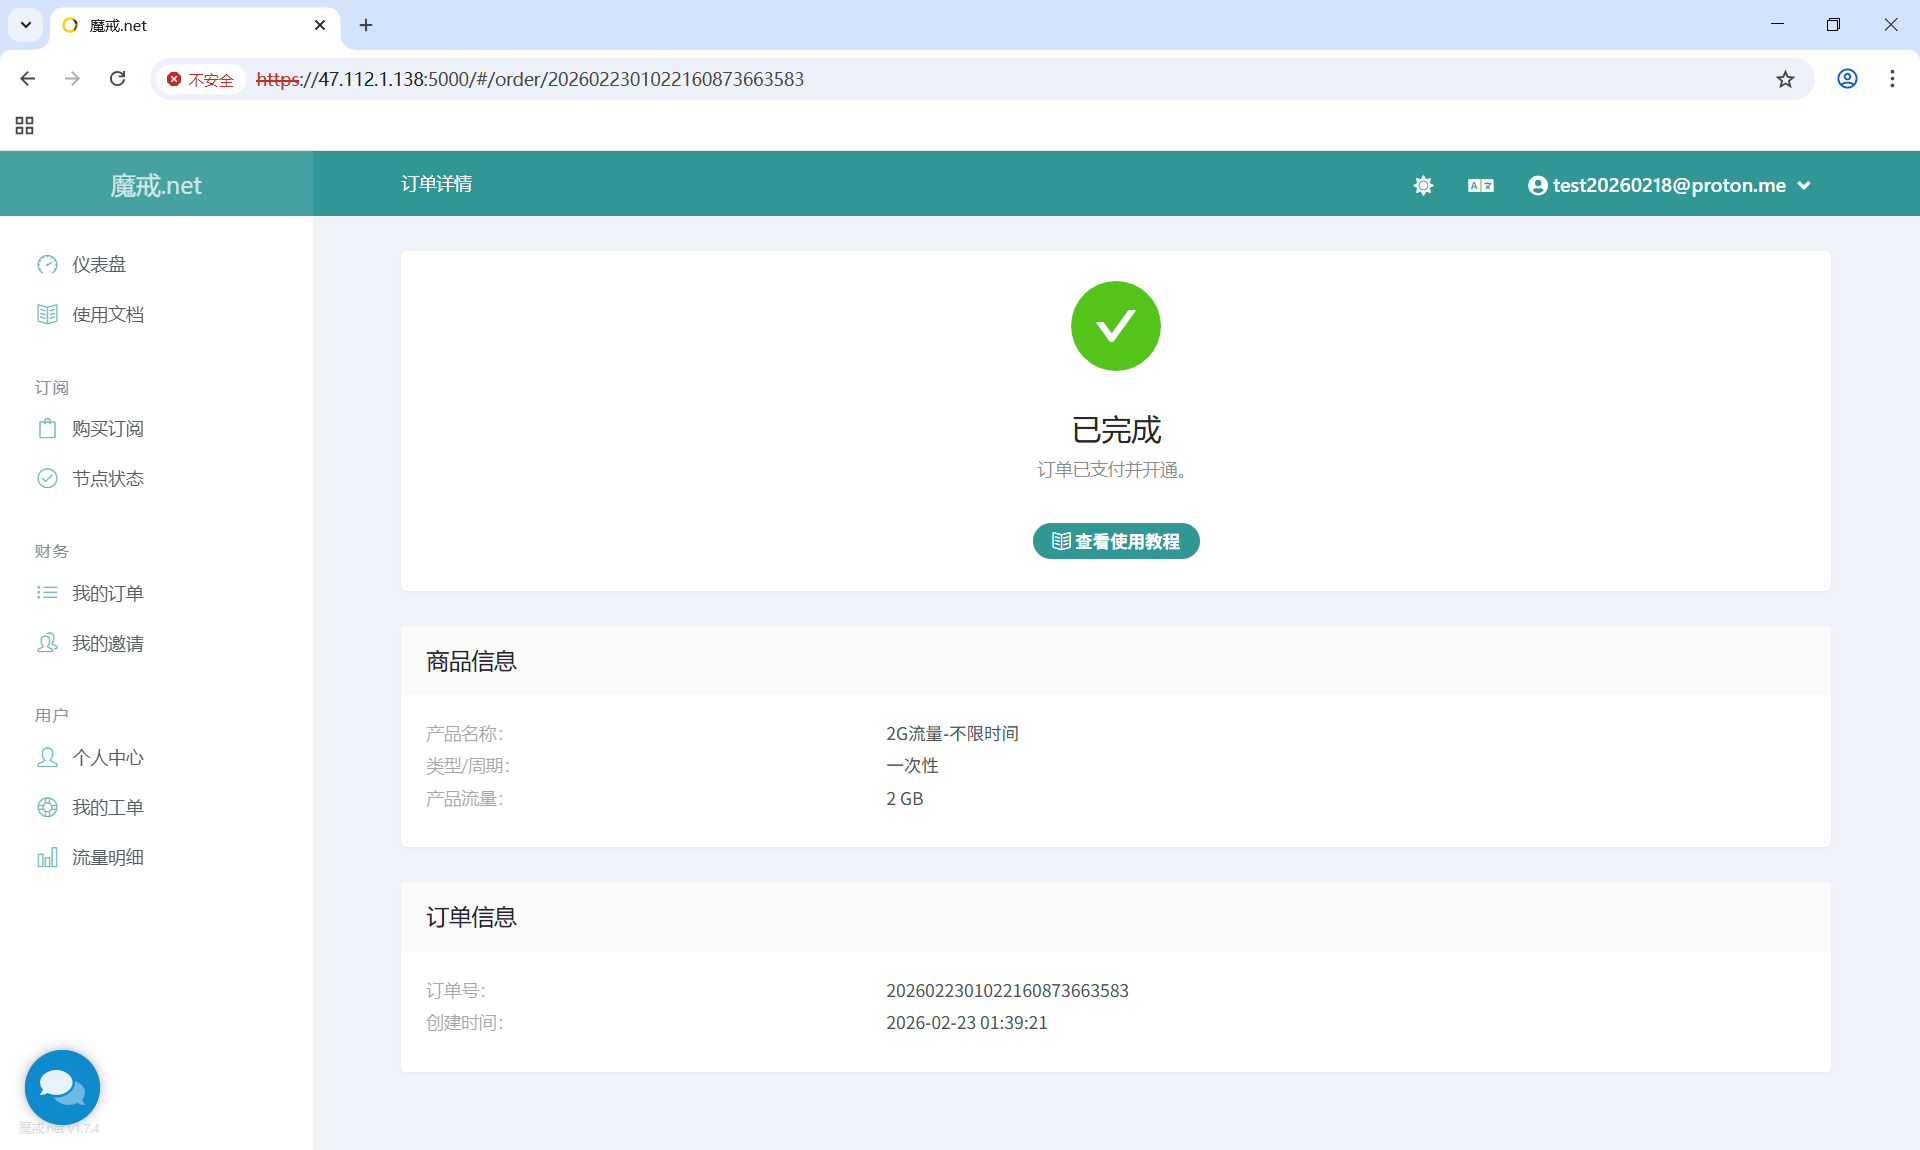
Task: Open 使用文档 in sidebar
Action: (x=107, y=314)
